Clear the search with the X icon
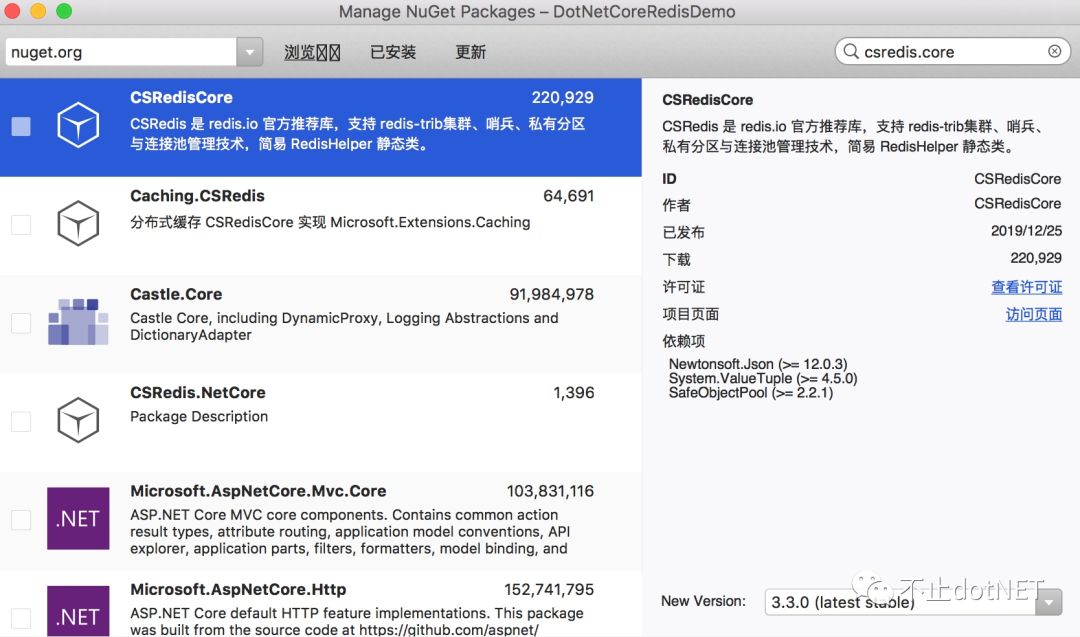 (x=1054, y=51)
